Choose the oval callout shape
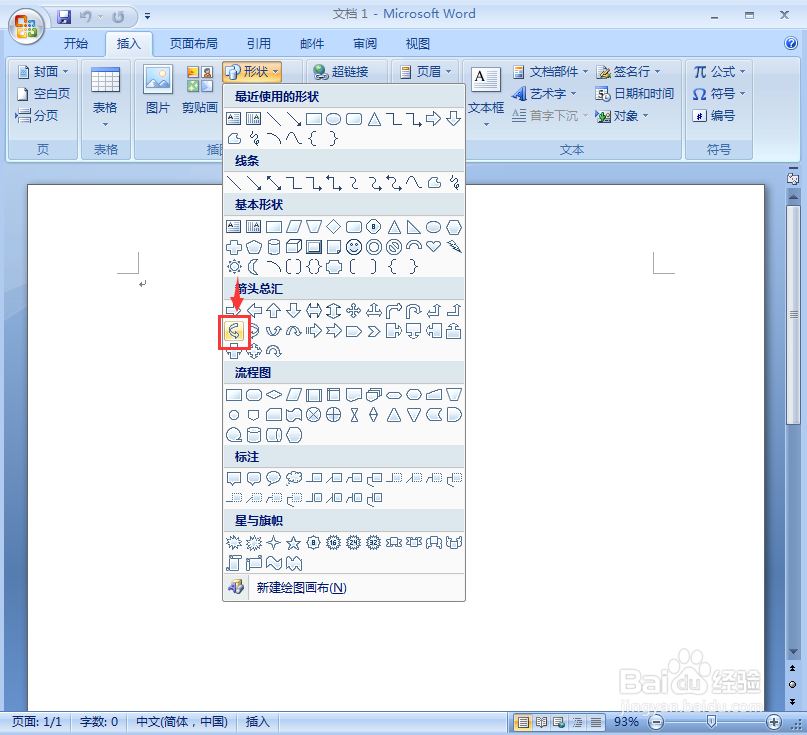 pos(274,478)
